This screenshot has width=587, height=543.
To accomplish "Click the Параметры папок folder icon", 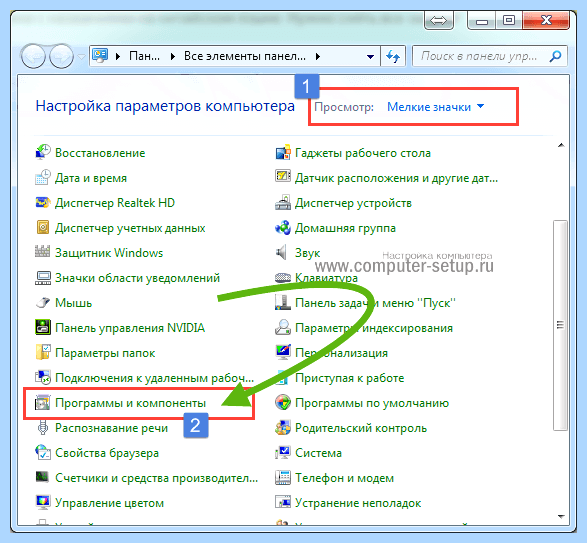I will (43, 352).
